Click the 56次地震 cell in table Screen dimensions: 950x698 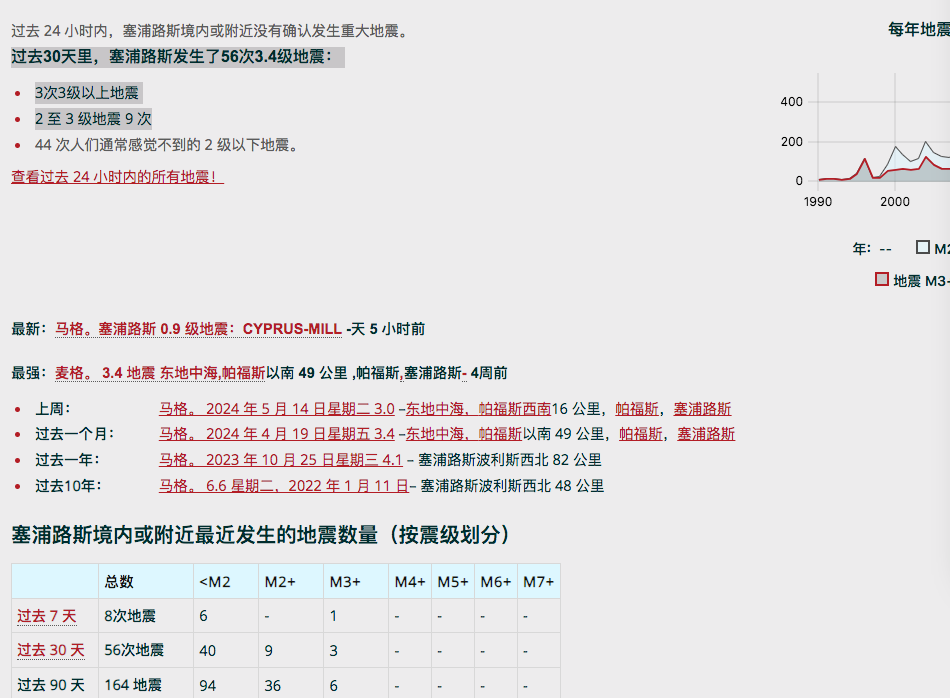pyautogui.click(x=134, y=650)
